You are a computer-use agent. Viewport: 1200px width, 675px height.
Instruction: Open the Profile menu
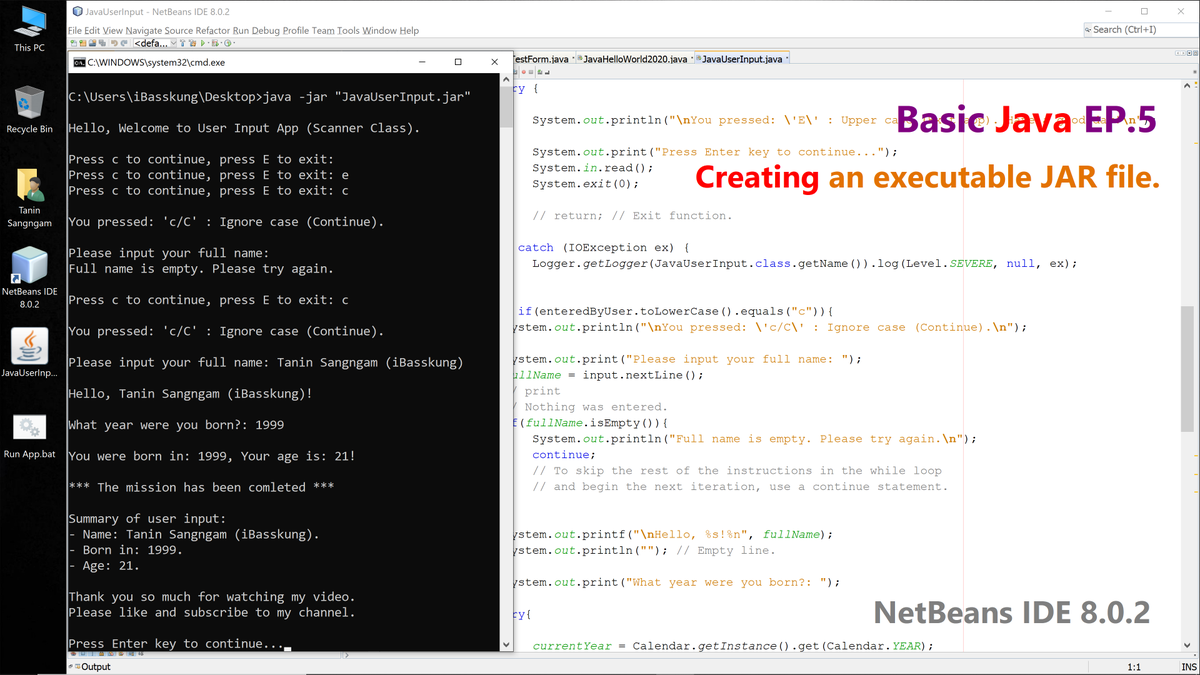pos(296,31)
